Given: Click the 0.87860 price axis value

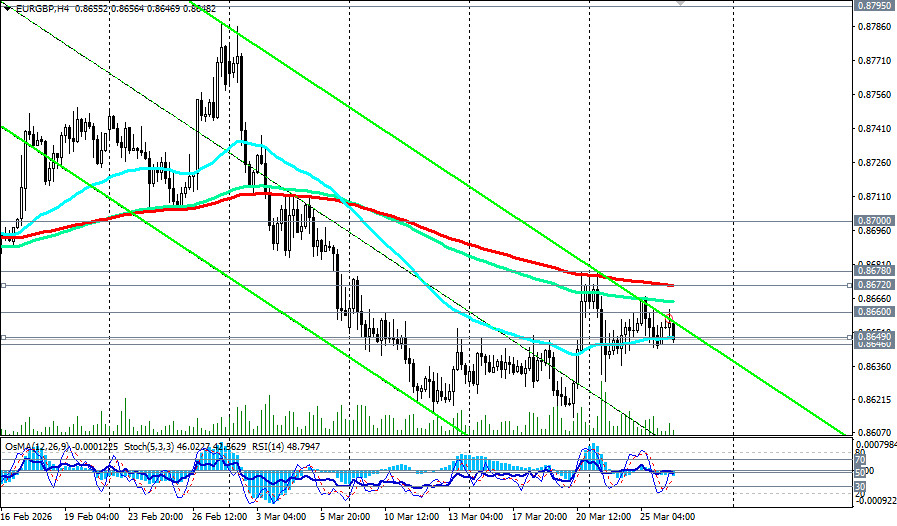Looking at the screenshot, I should [874, 27].
